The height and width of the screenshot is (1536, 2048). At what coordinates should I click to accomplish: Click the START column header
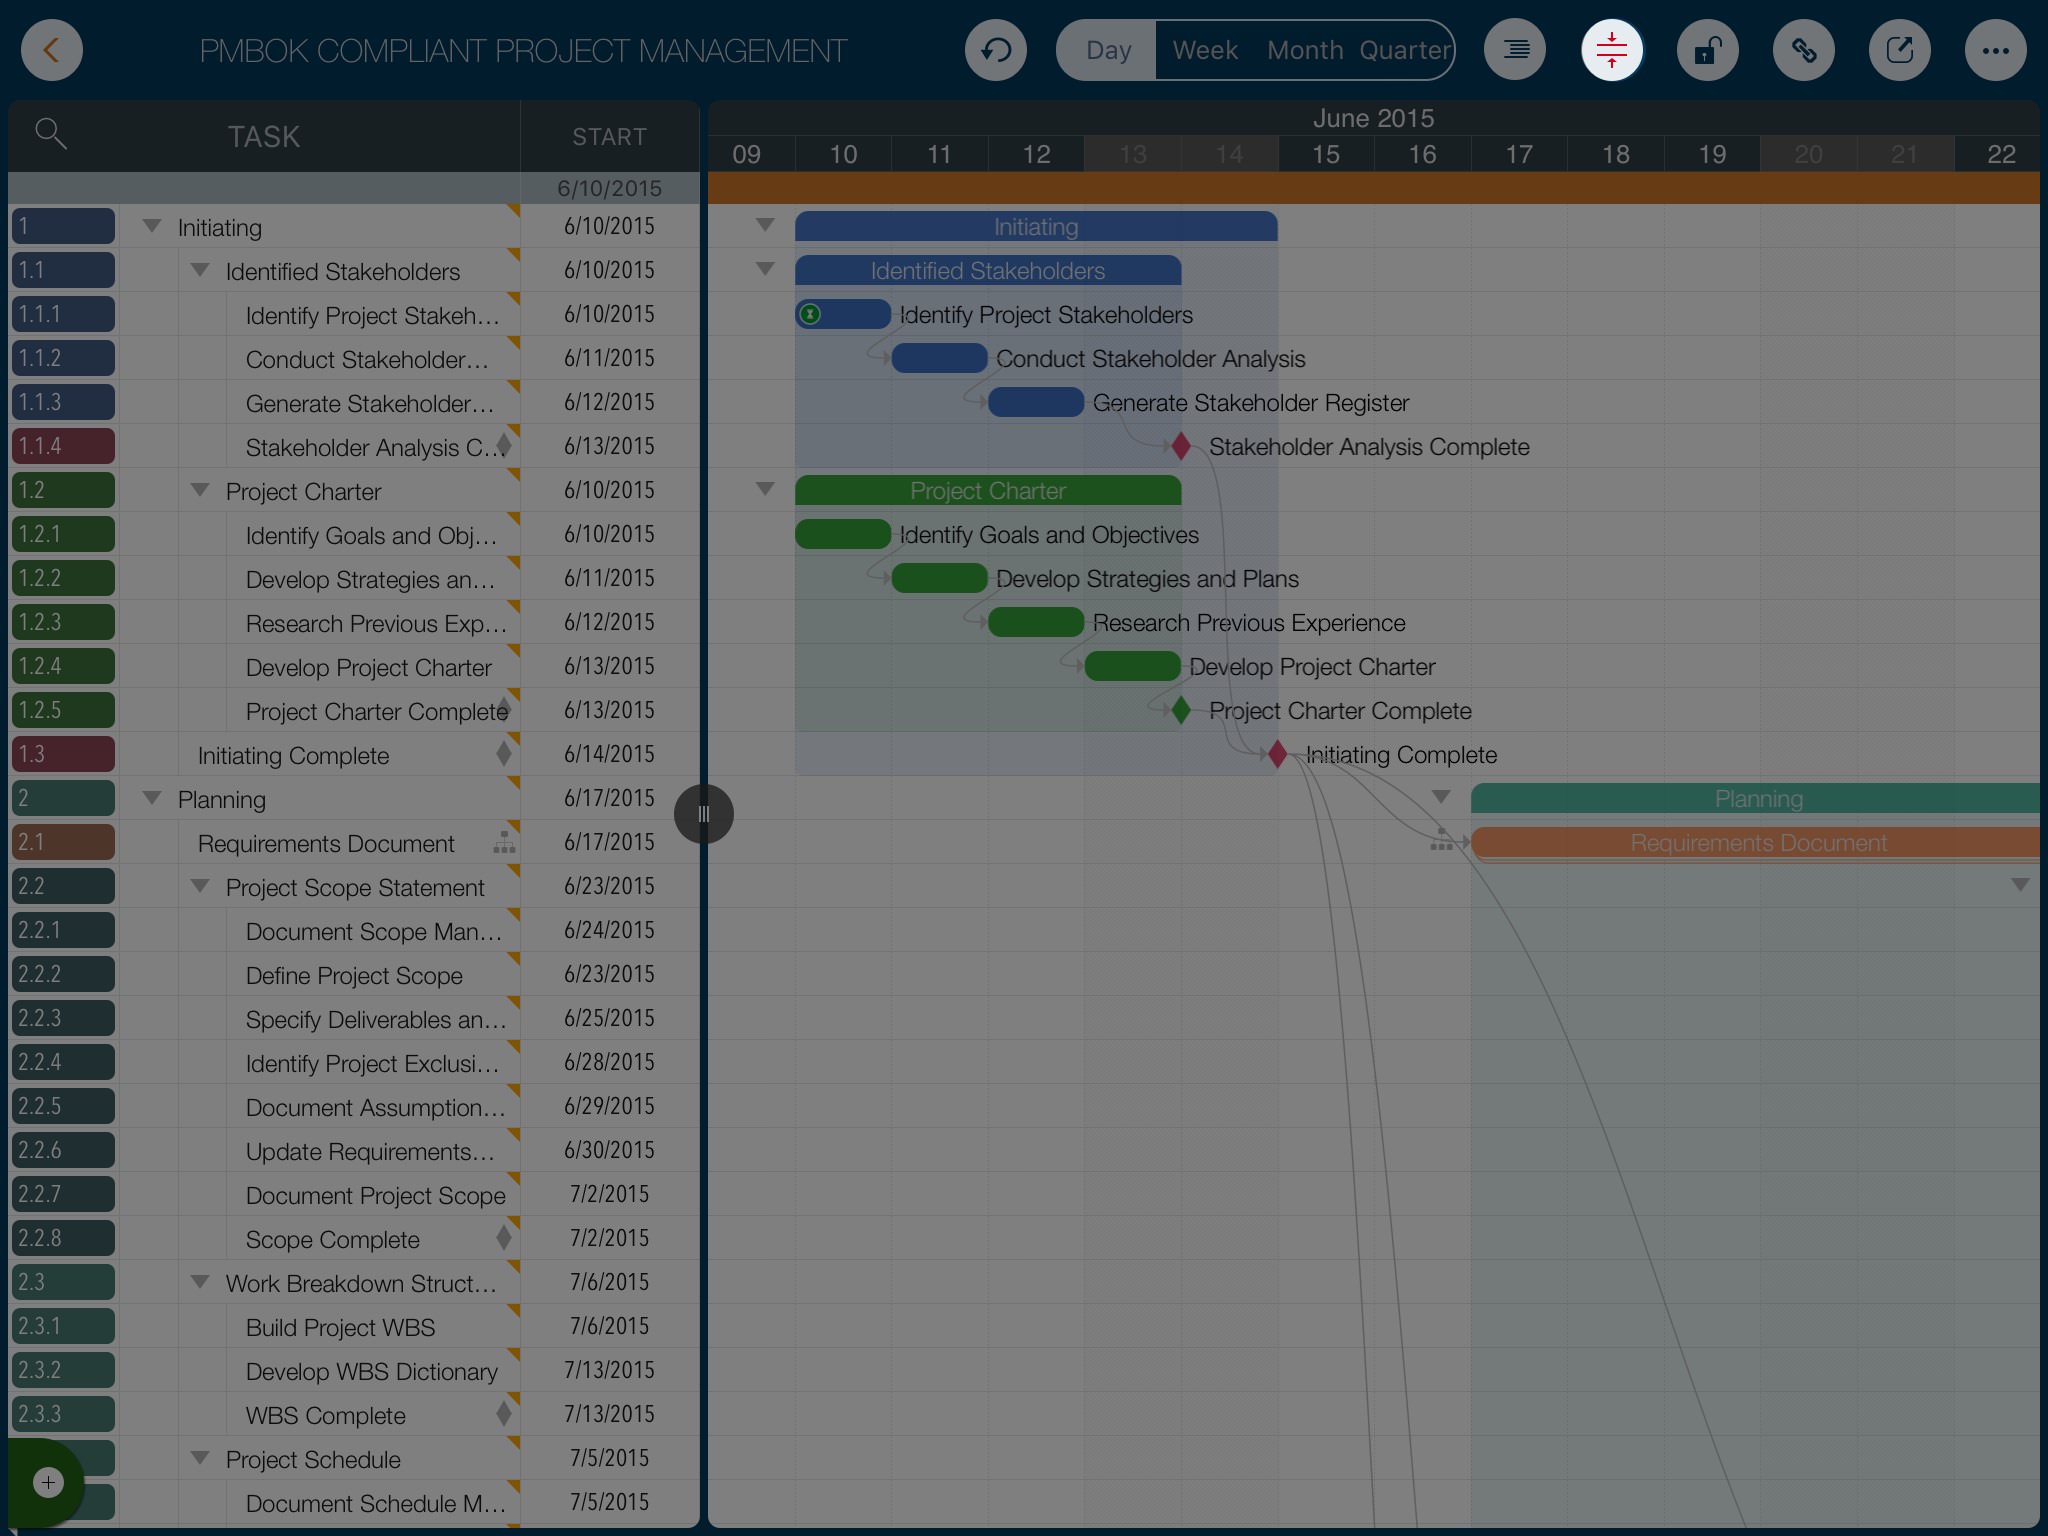point(609,137)
